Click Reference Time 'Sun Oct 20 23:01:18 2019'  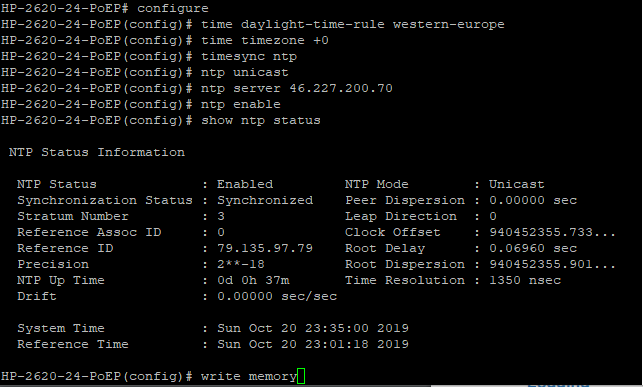click(x=313, y=344)
